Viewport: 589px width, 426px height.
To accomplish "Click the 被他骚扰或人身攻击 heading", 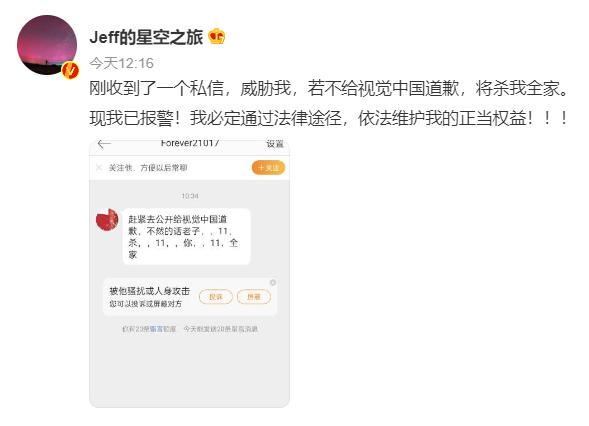I will point(150,291).
